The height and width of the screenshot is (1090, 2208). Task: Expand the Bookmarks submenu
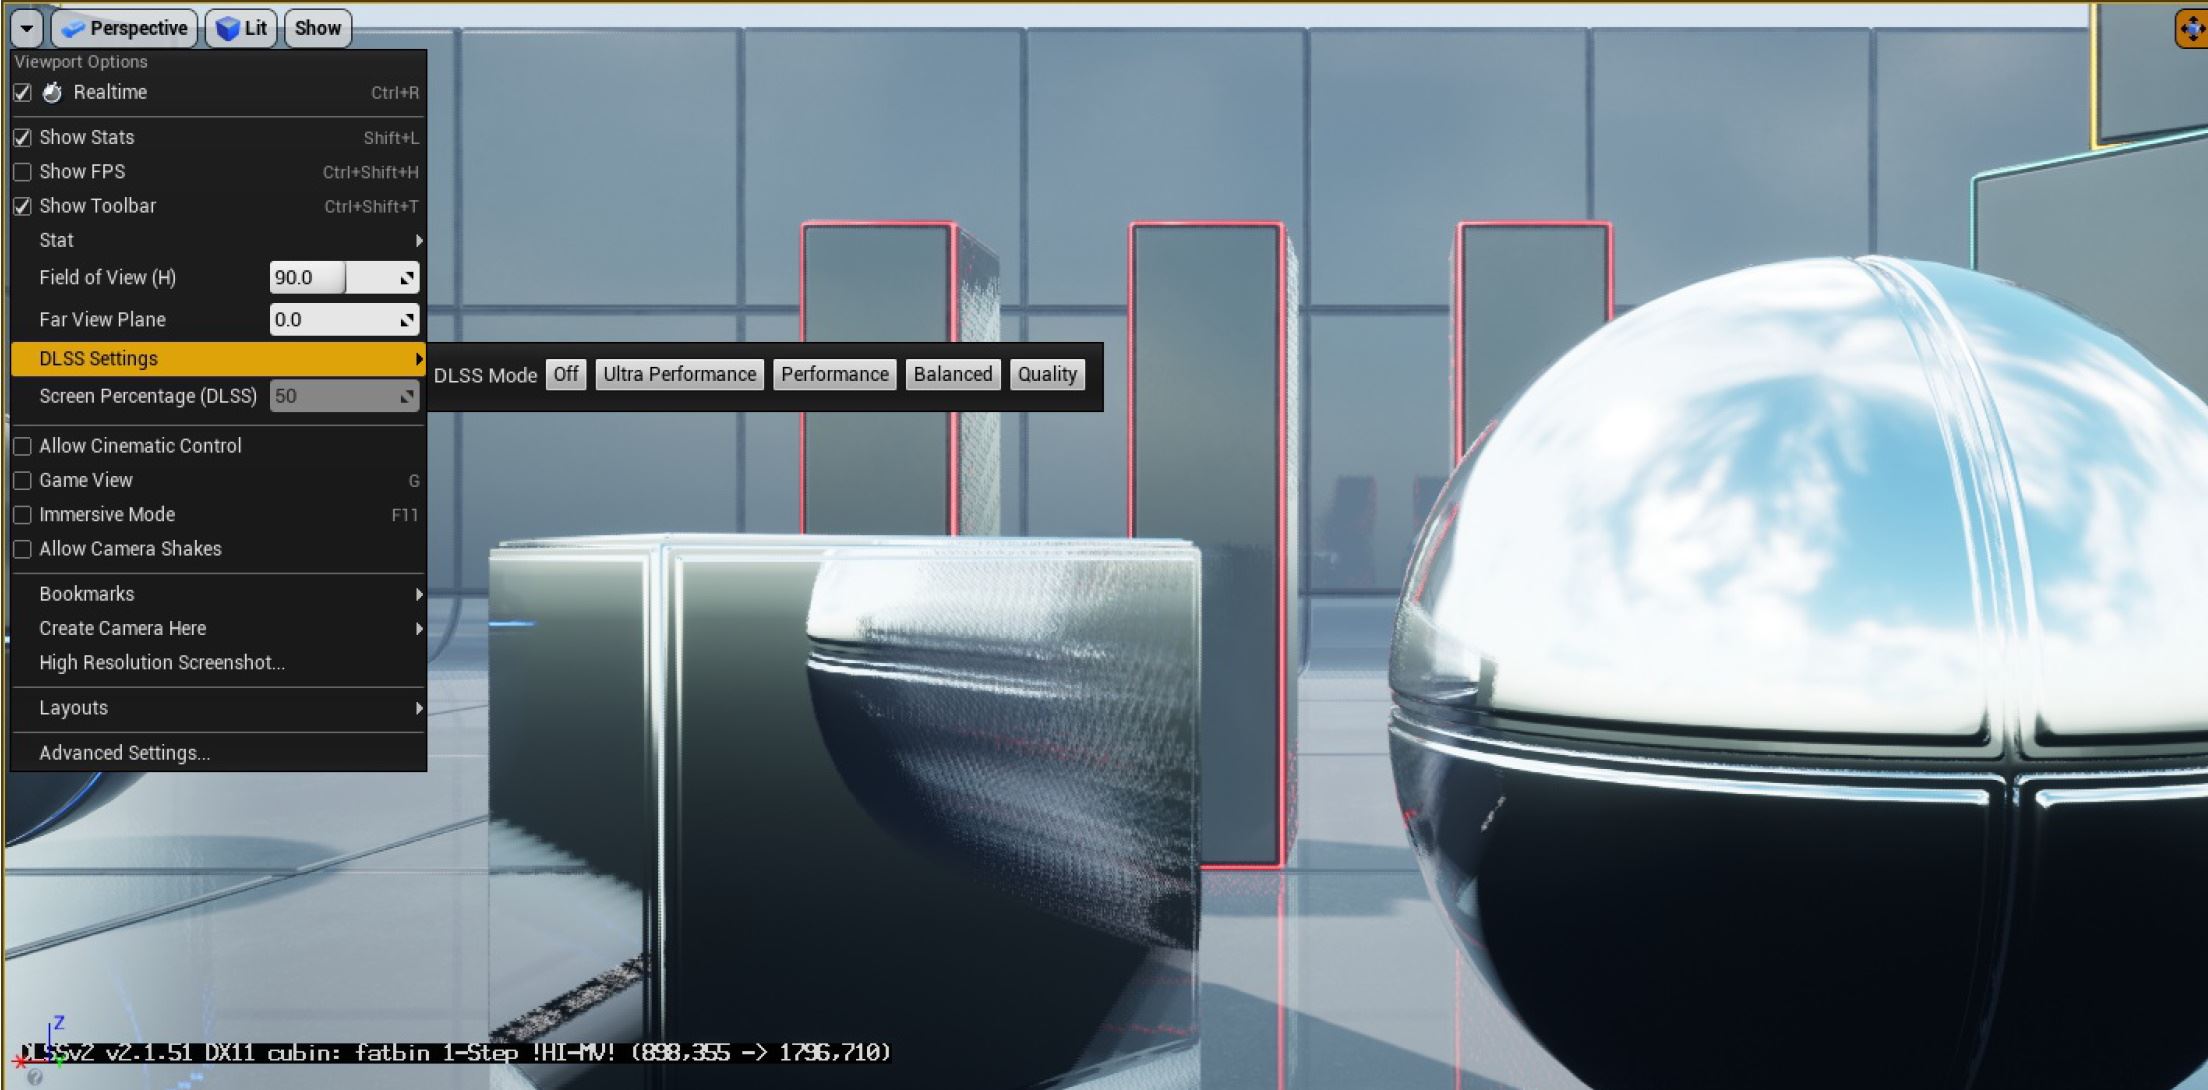[218, 594]
